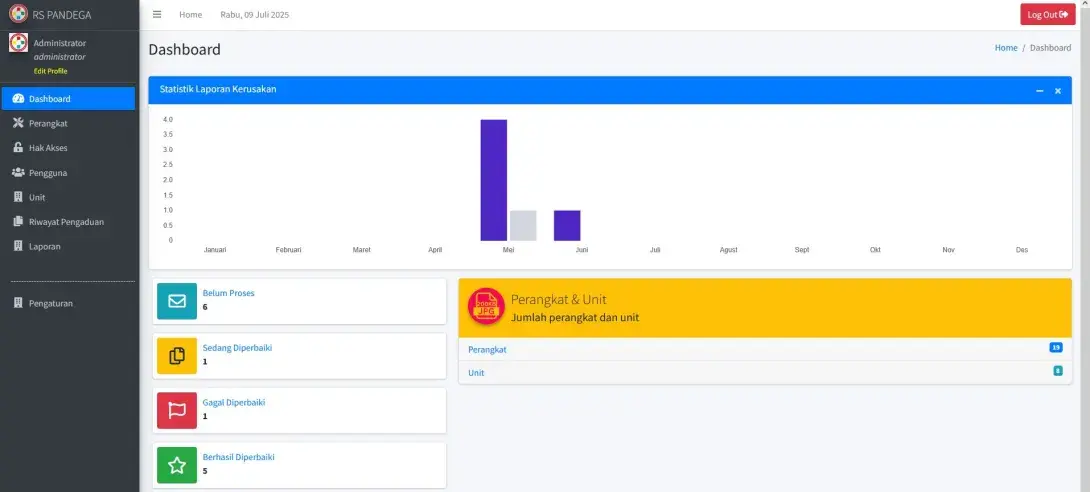
Task: Click the Home breadcrumb link
Action: tap(1006, 48)
